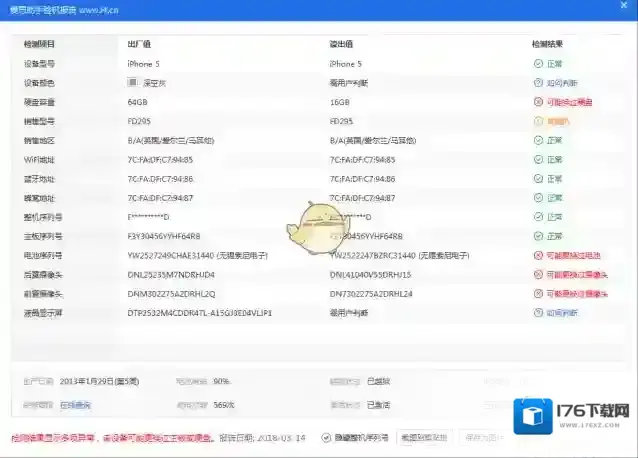Click the check icon in 蜂窝地址 row
The image size is (638, 458).
[538, 198]
